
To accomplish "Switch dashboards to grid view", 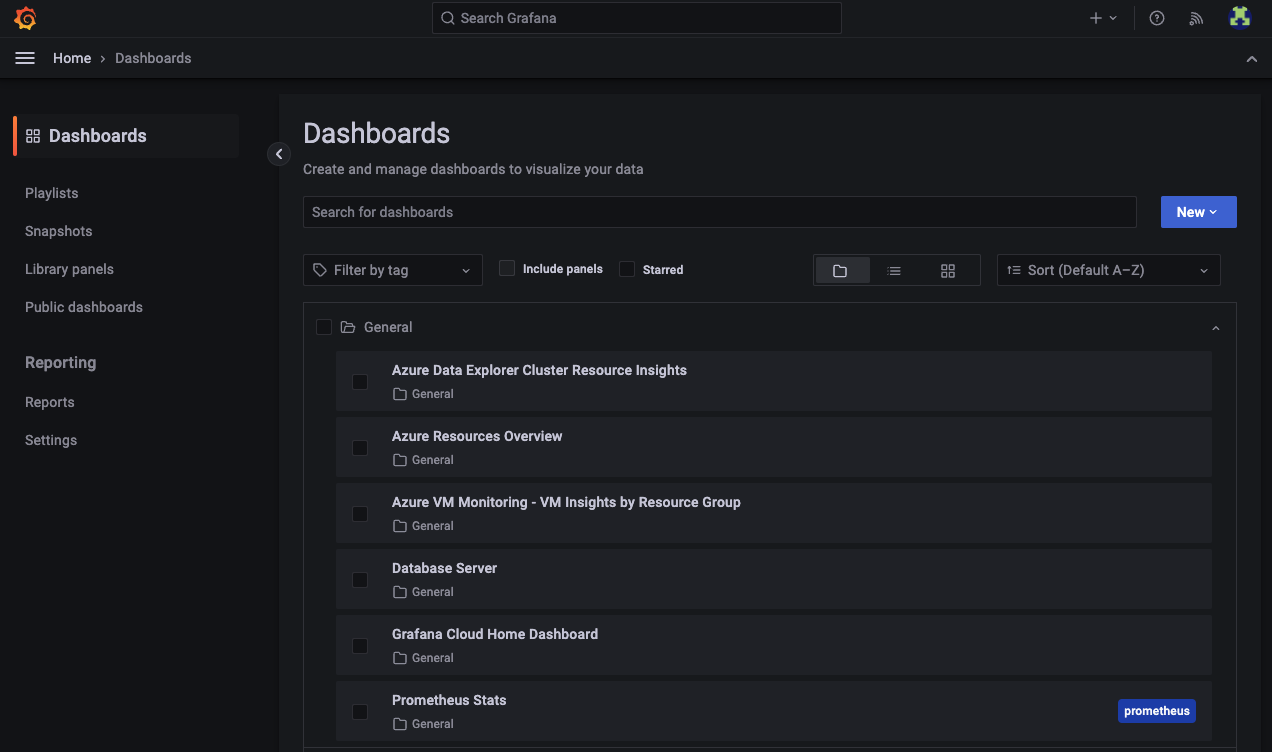I will pyautogui.click(x=947, y=270).
